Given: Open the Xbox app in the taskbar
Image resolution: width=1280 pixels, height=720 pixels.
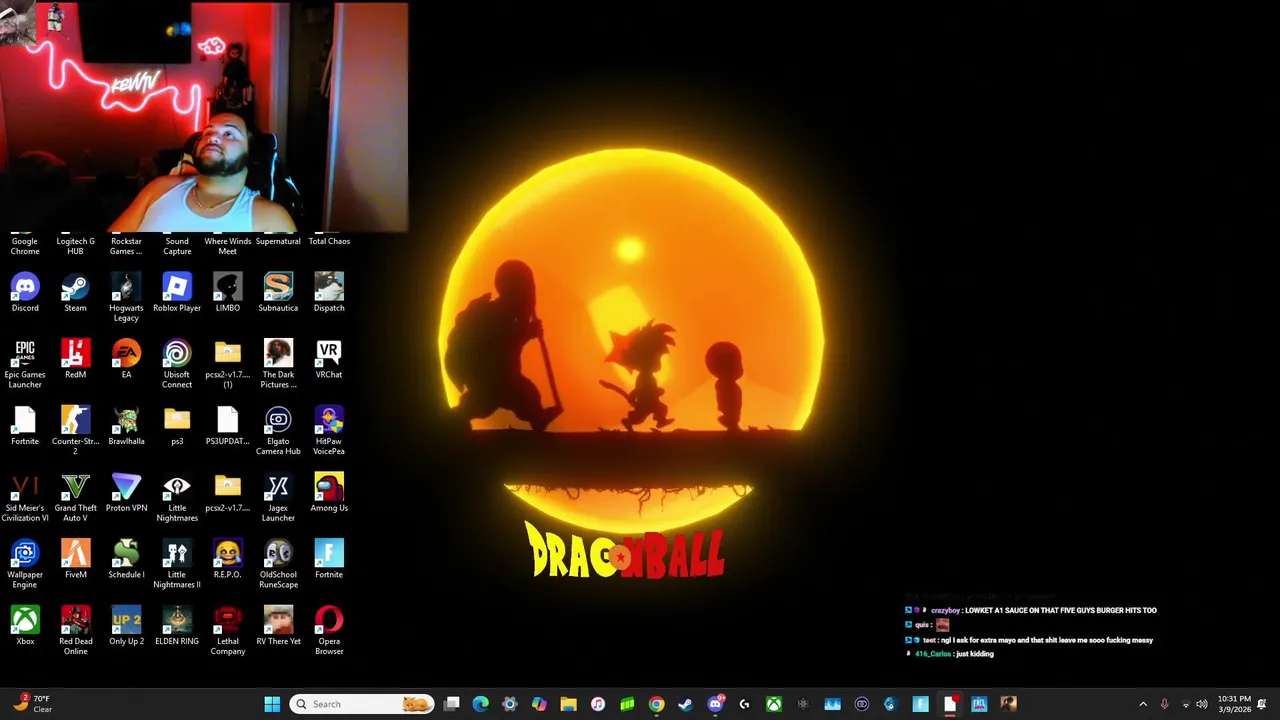Looking at the screenshot, I should pos(774,704).
